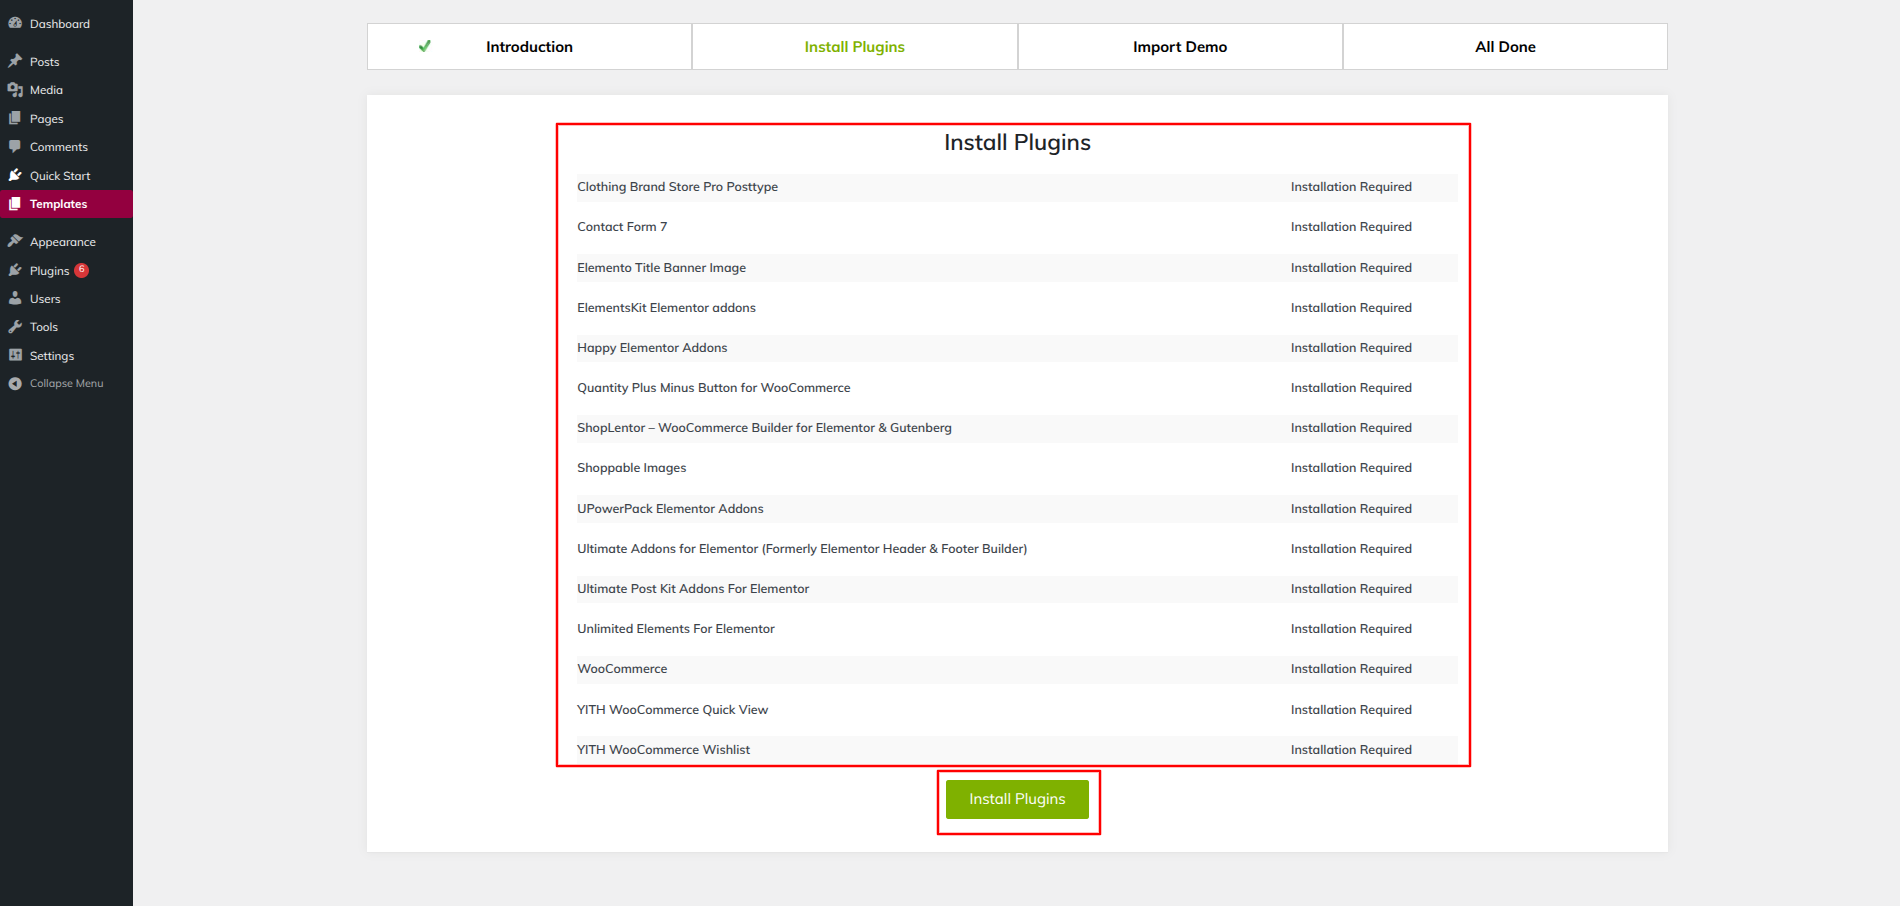Select the Install Plugins step tab

(x=854, y=46)
